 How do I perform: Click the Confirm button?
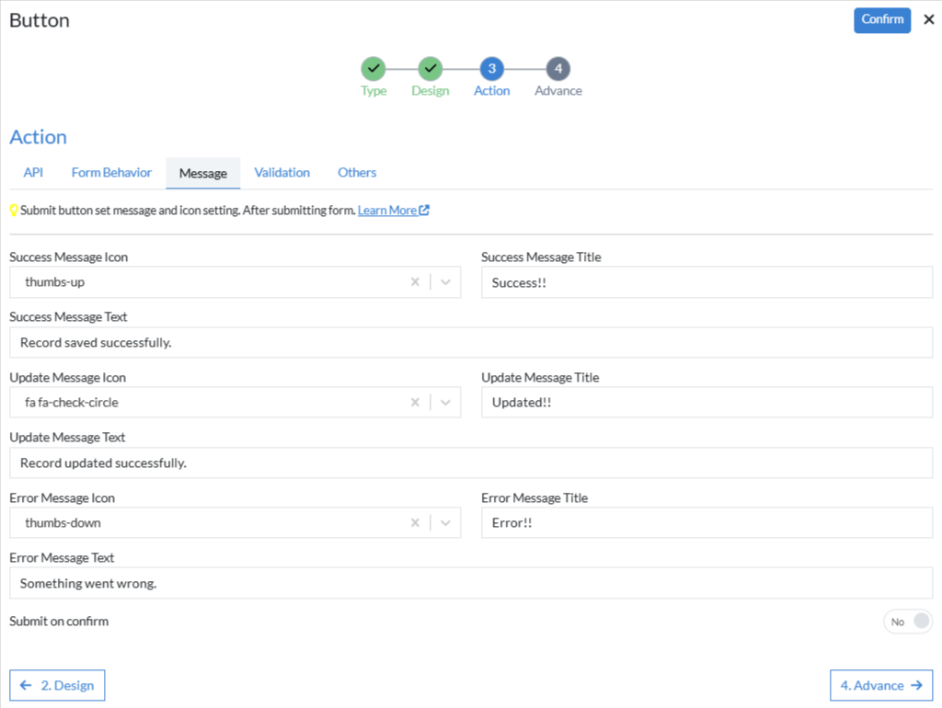(882, 20)
